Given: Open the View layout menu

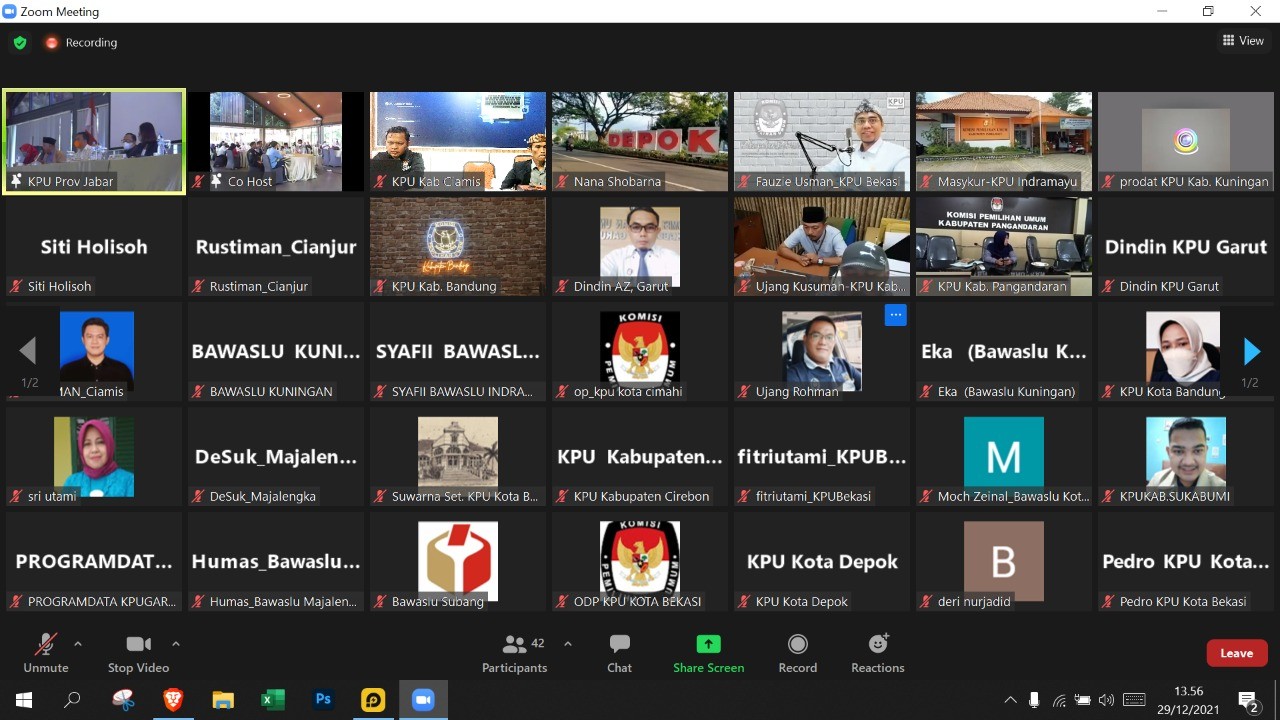Looking at the screenshot, I should coord(1243,41).
